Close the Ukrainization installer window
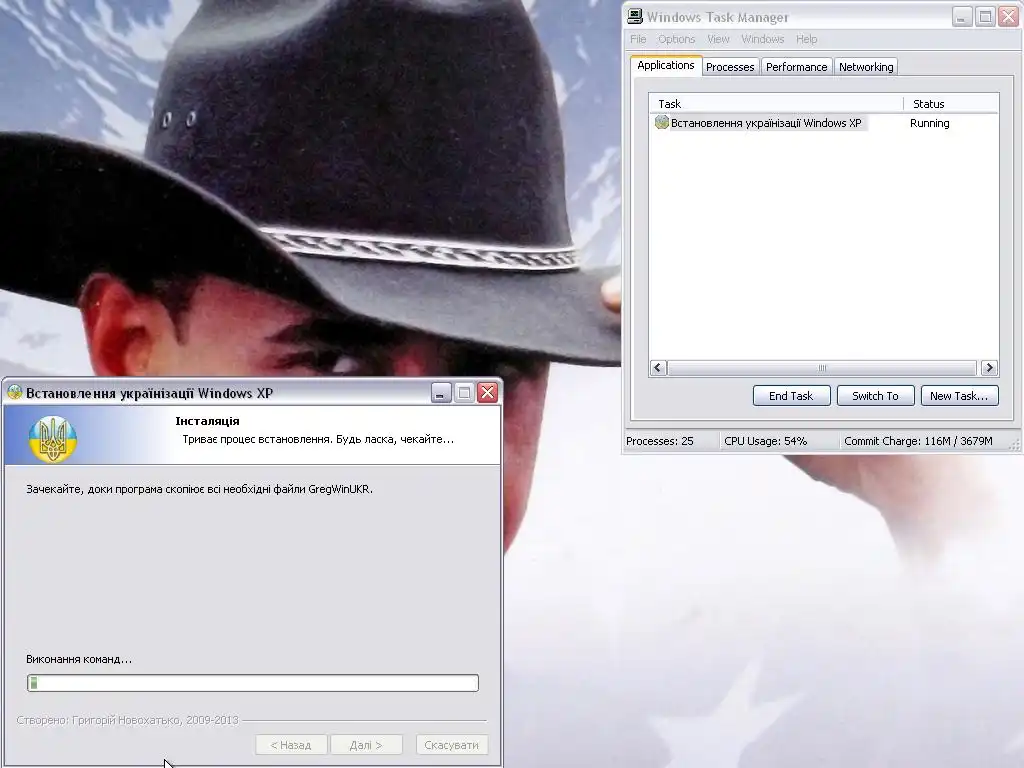The width and height of the screenshot is (1024, 768). coord(488,392)
